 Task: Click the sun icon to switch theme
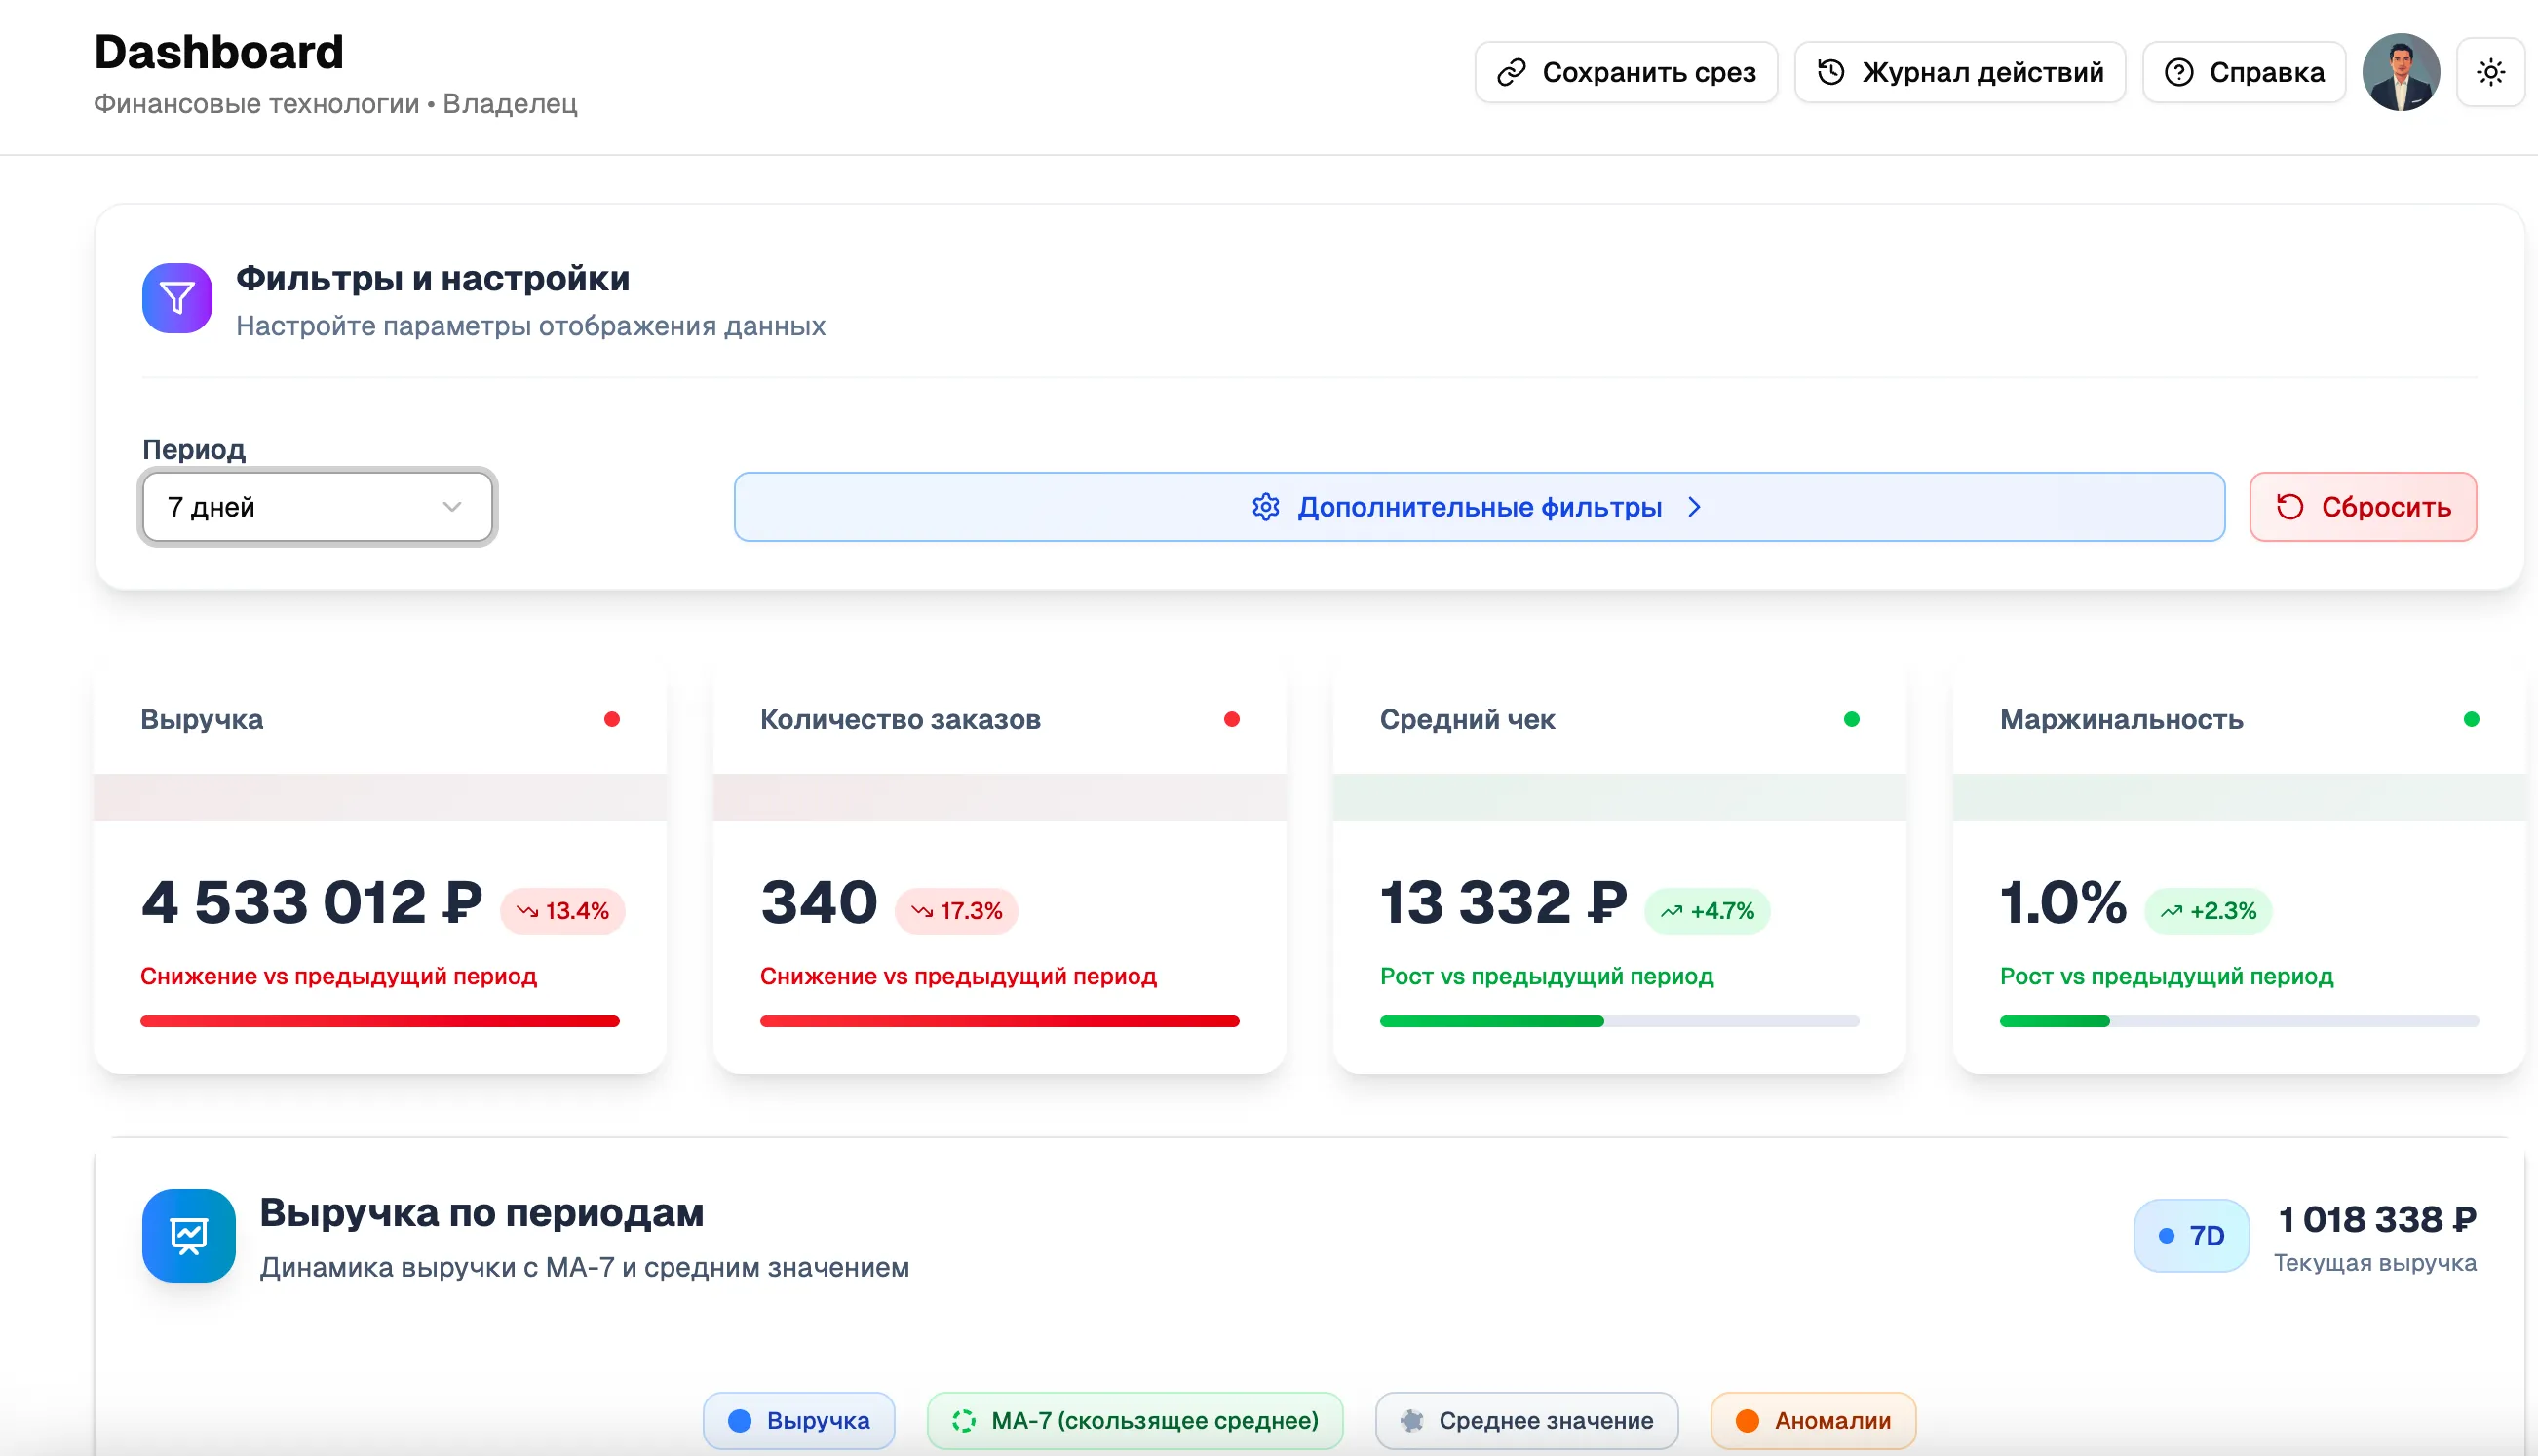2491,71
